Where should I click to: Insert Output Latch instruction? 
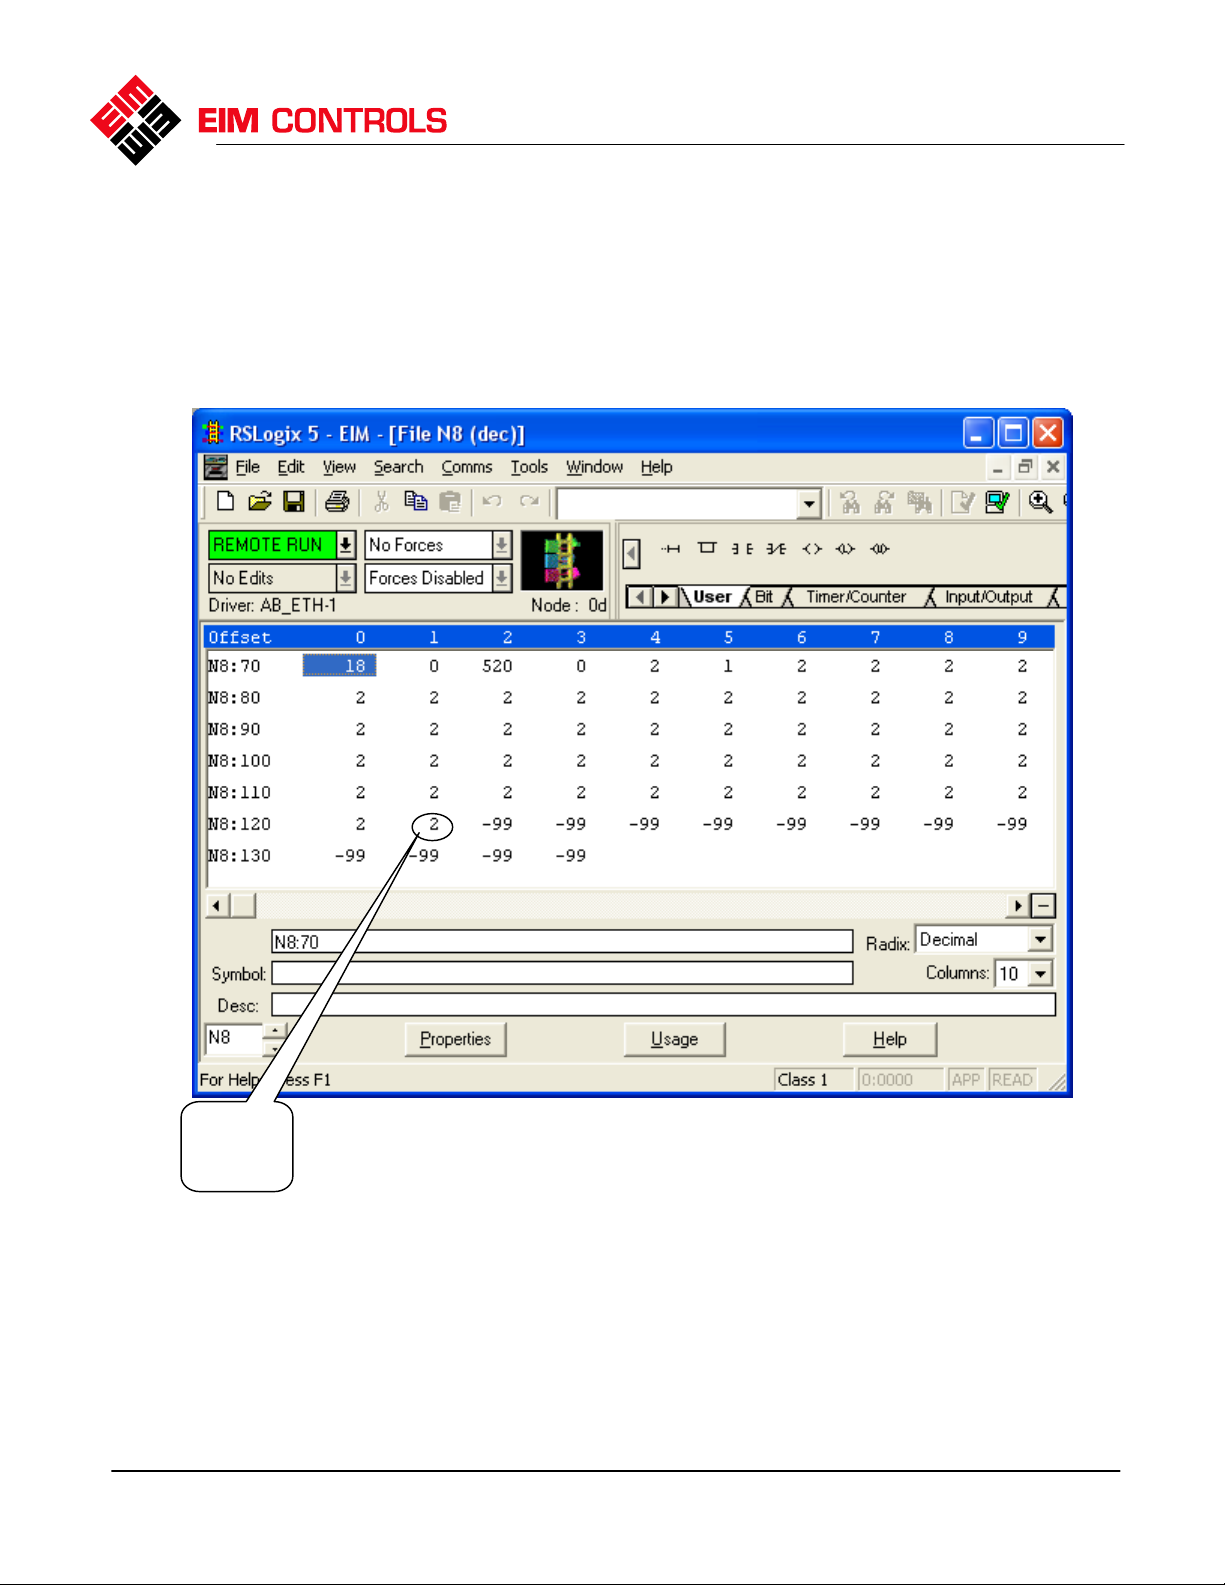tap(845, 548)
